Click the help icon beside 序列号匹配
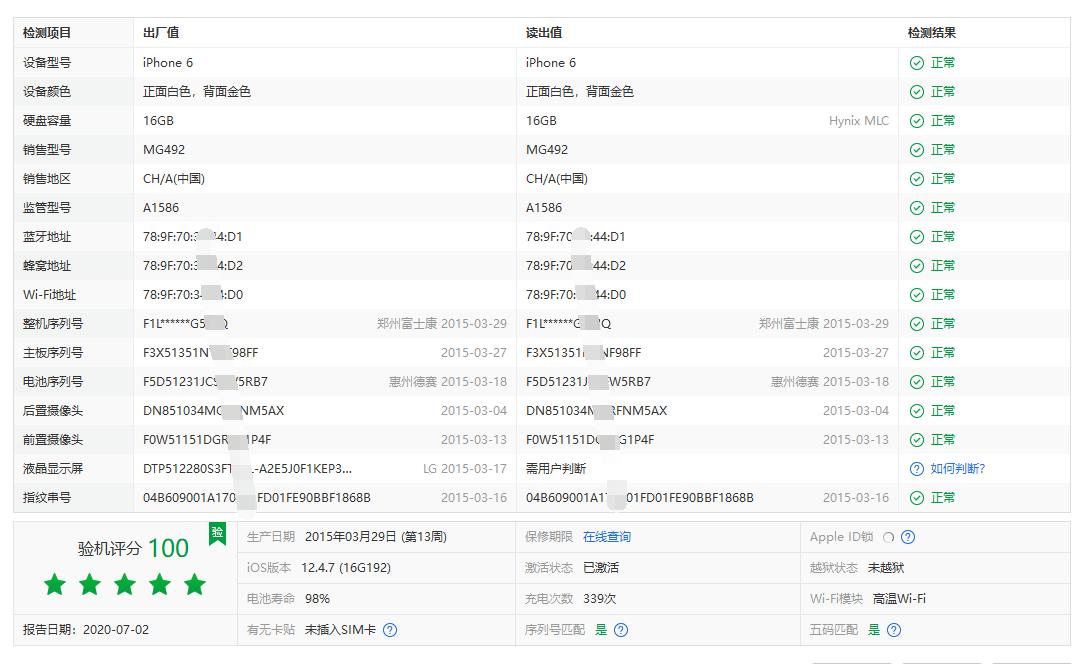 tap(621, 630)
